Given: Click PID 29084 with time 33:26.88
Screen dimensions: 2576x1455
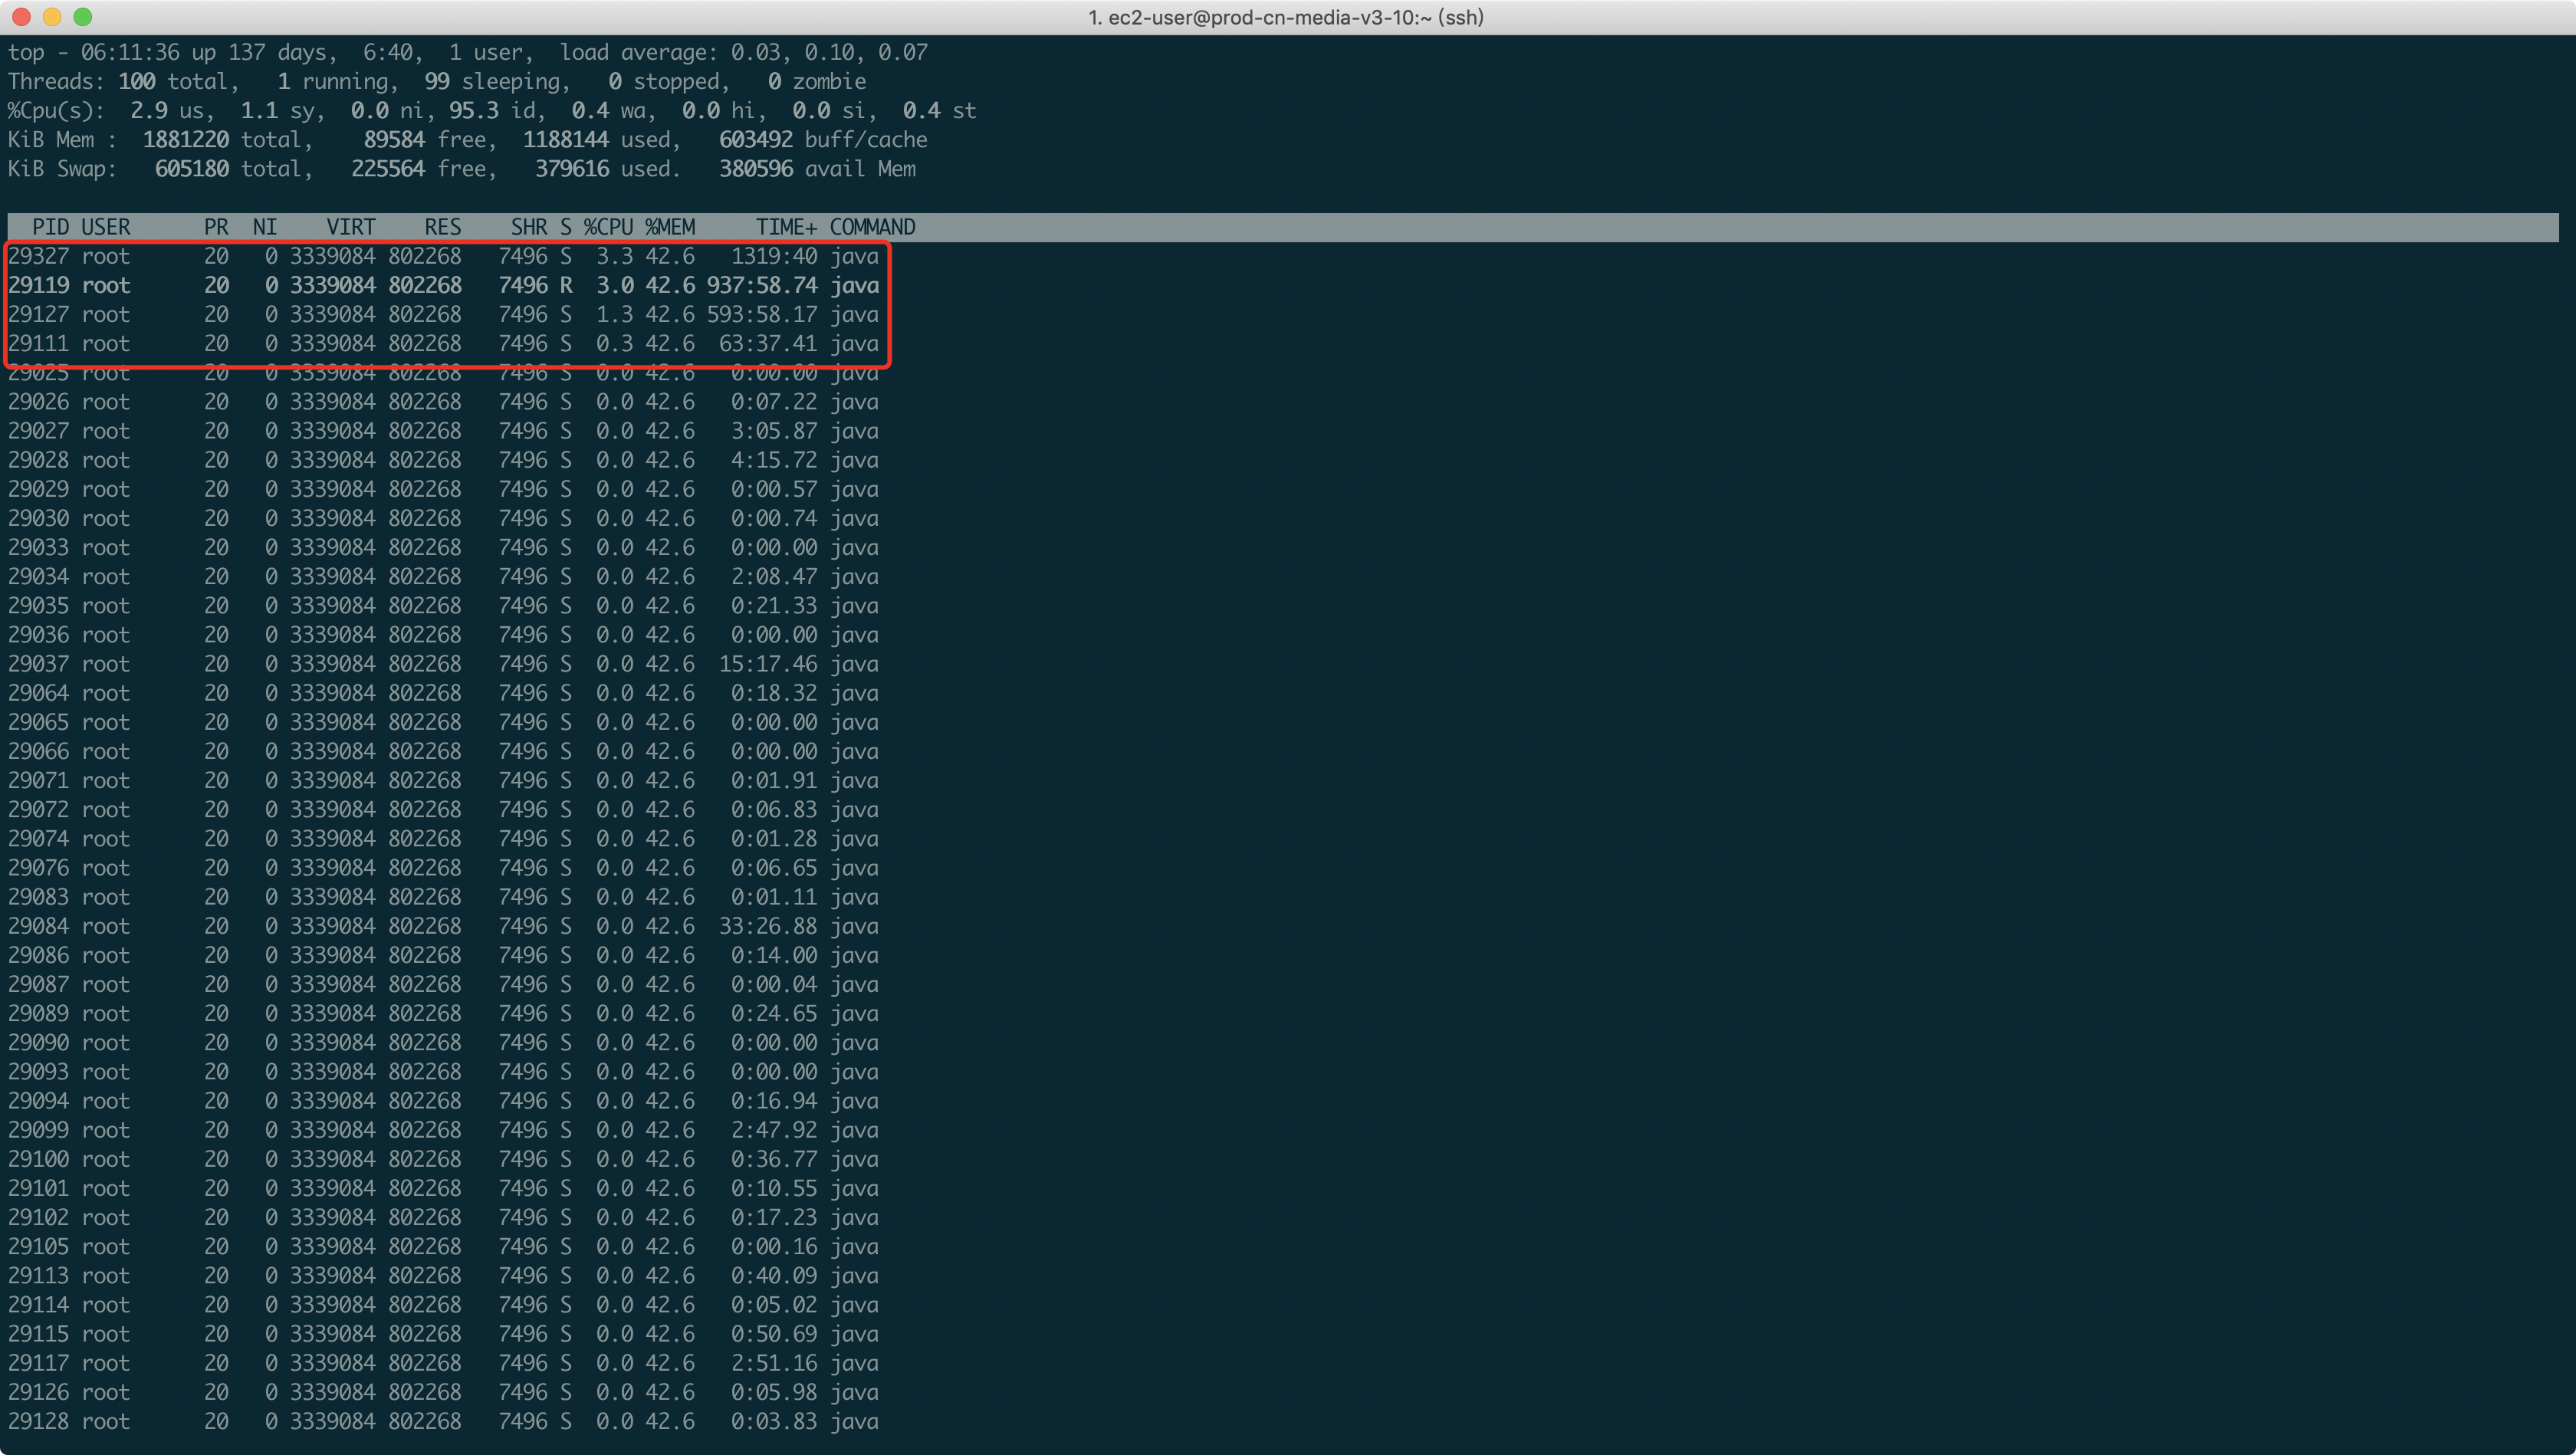Looking at the screenshot, I should [38, 926].
